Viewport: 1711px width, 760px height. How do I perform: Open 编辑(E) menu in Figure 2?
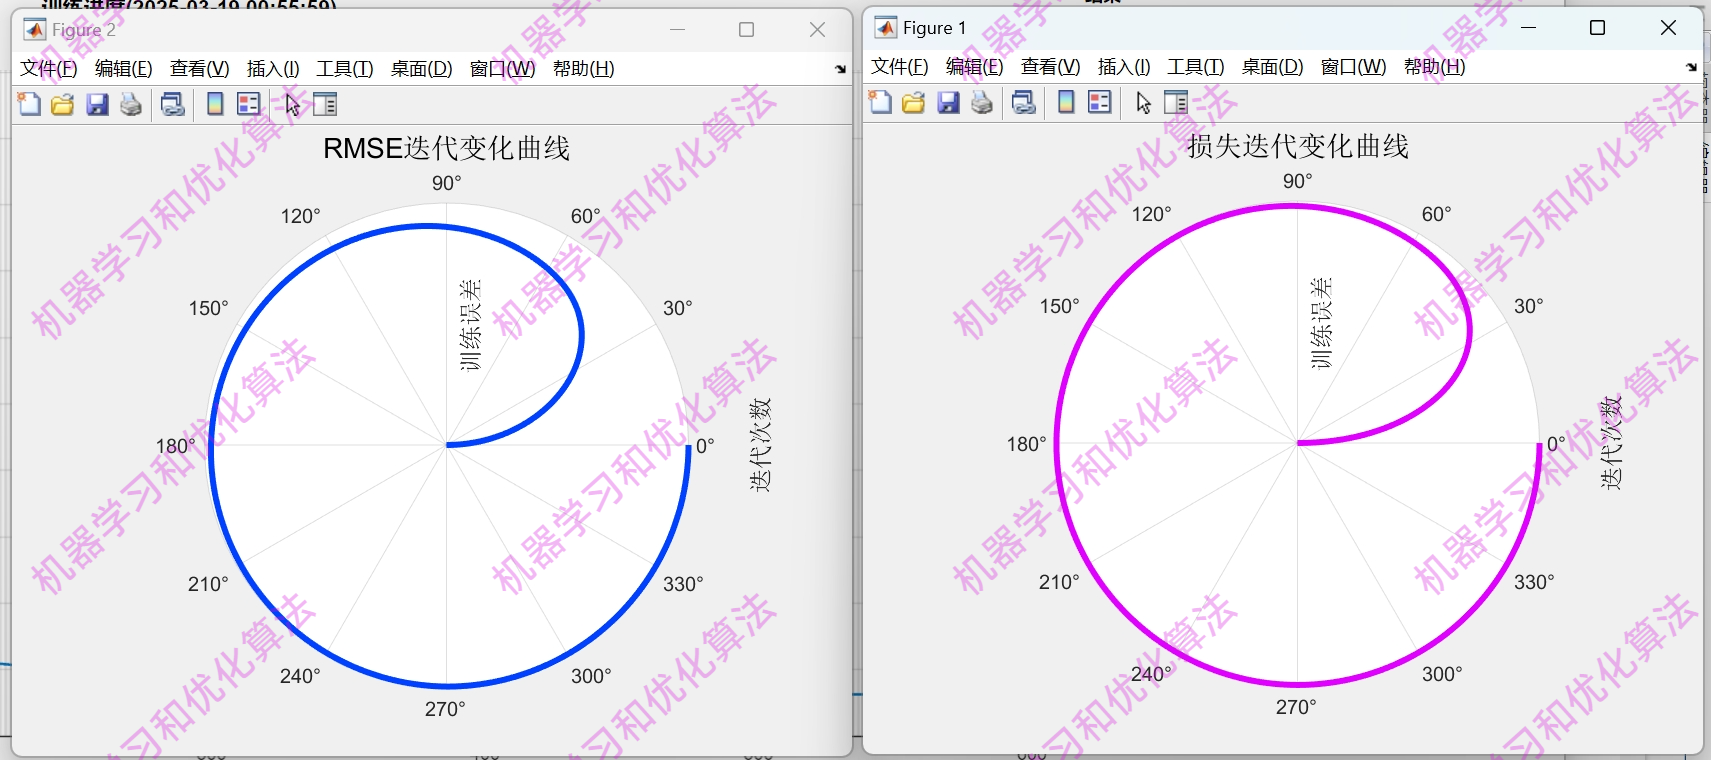click(x=124, y=69)
